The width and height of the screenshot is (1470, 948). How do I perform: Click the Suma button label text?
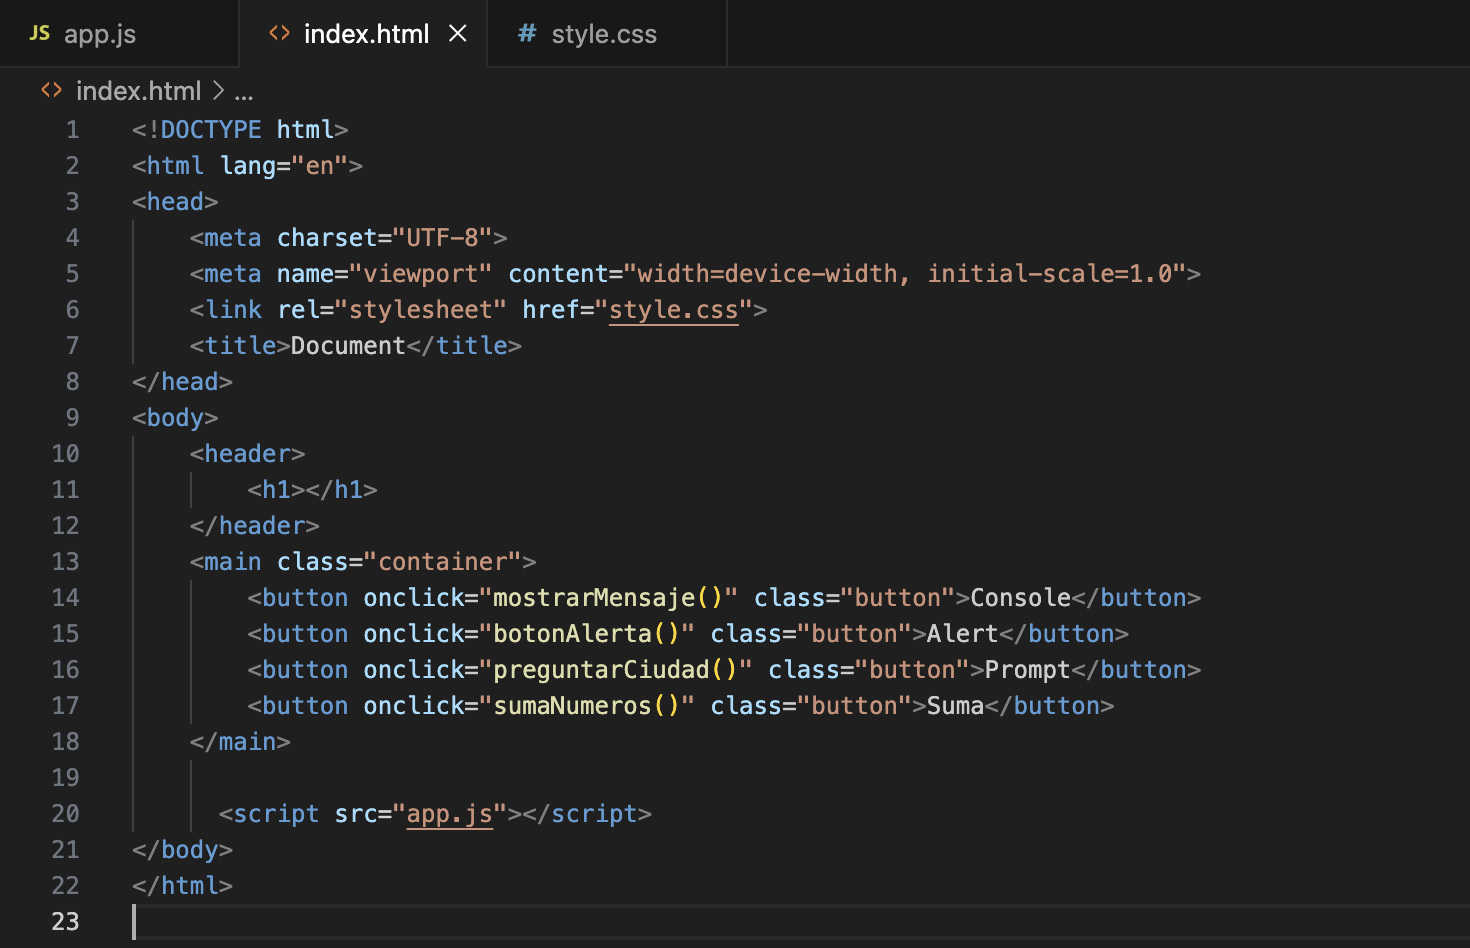click(x=956, y=706)
